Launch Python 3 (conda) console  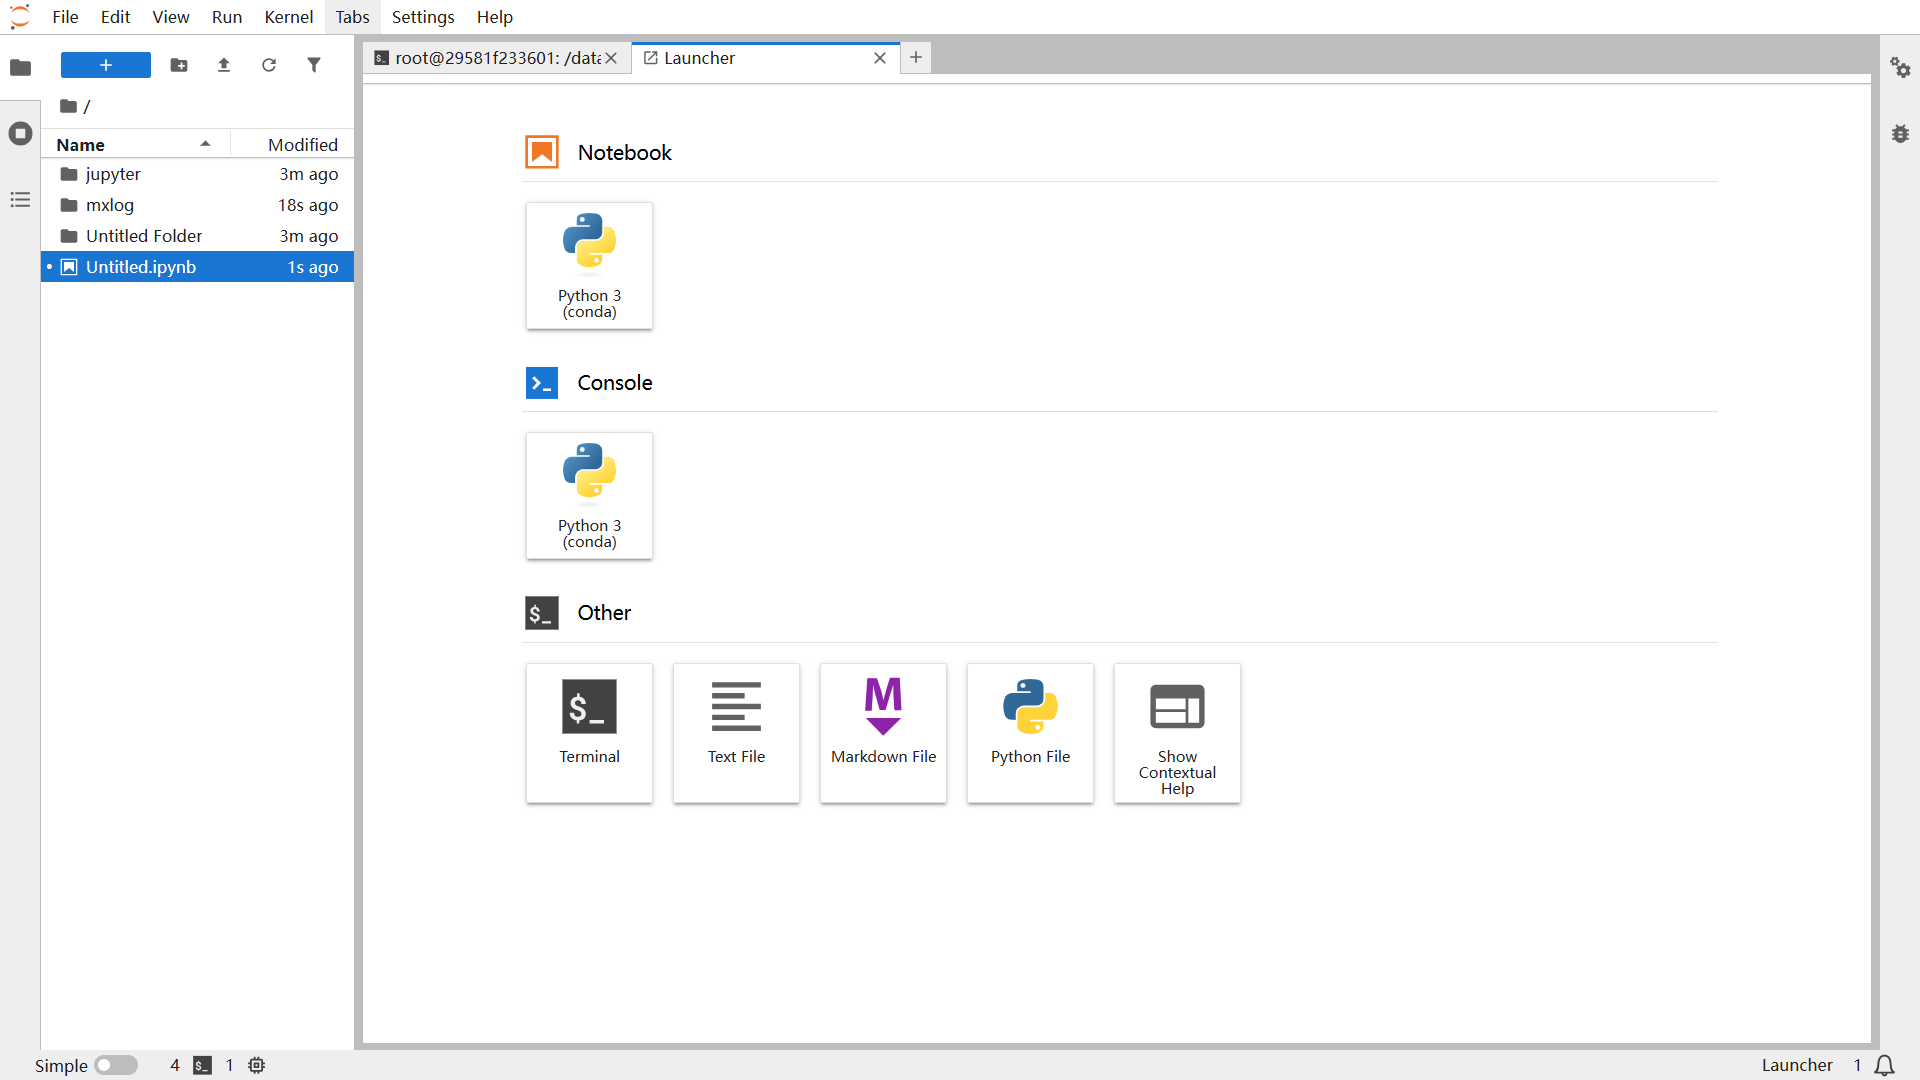589,496
